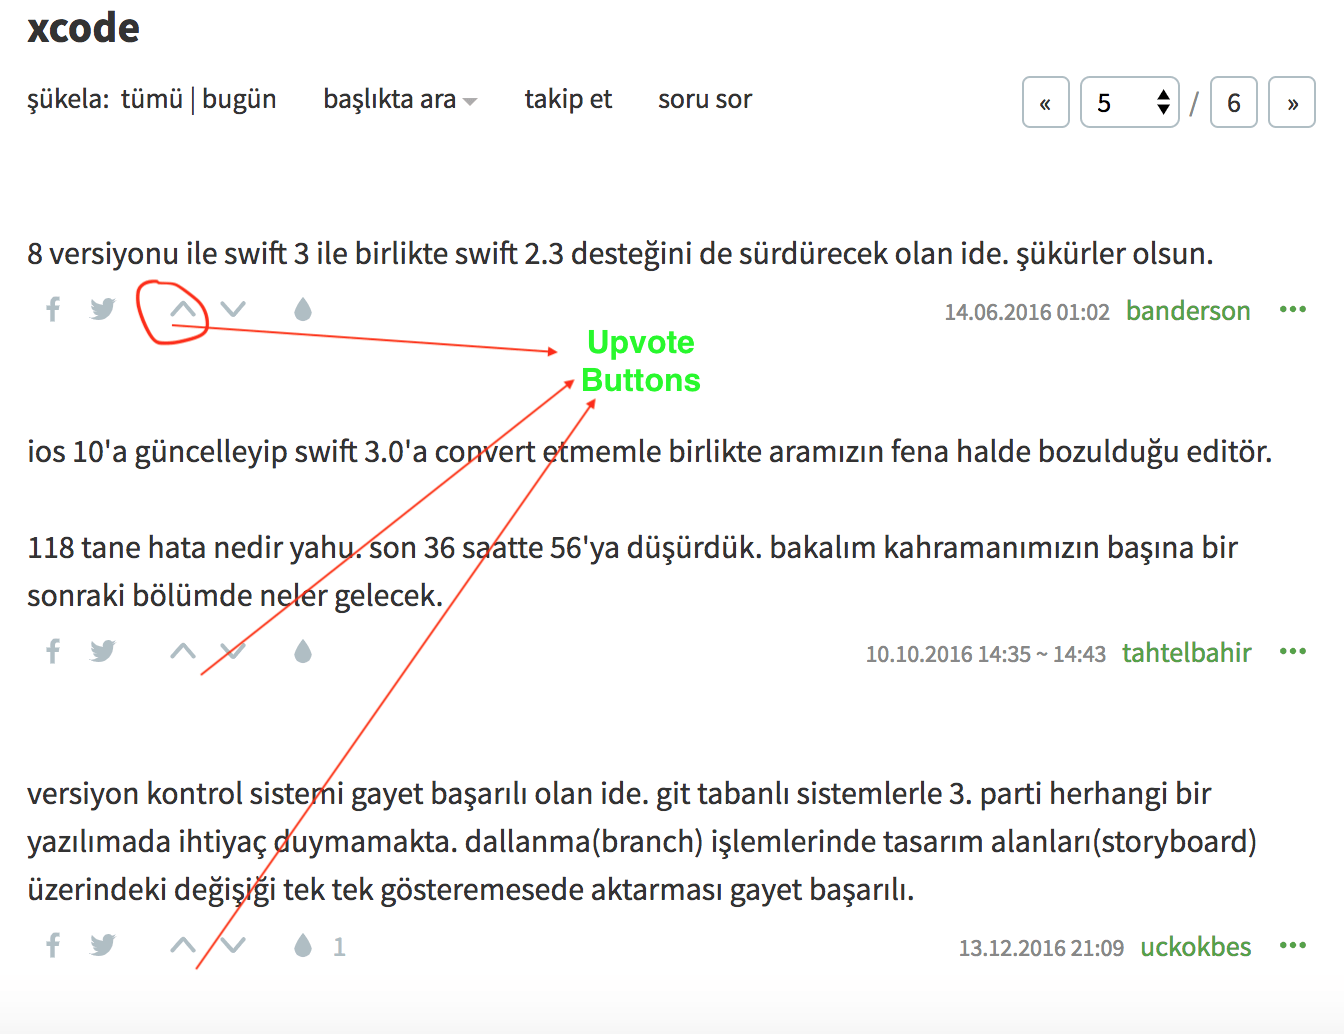
Task: Open more options for uckokbes's entry
Action: 1293,945
